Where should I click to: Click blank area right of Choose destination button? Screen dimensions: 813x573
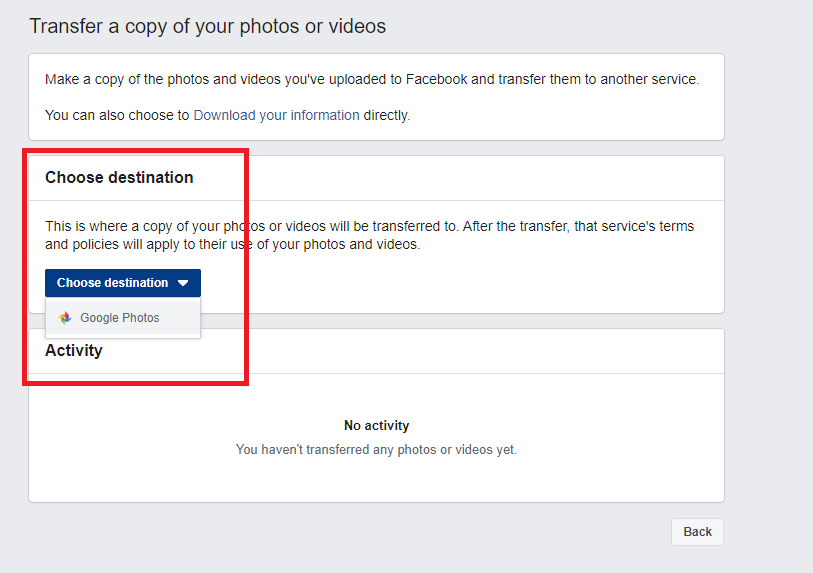pos(450,283)
